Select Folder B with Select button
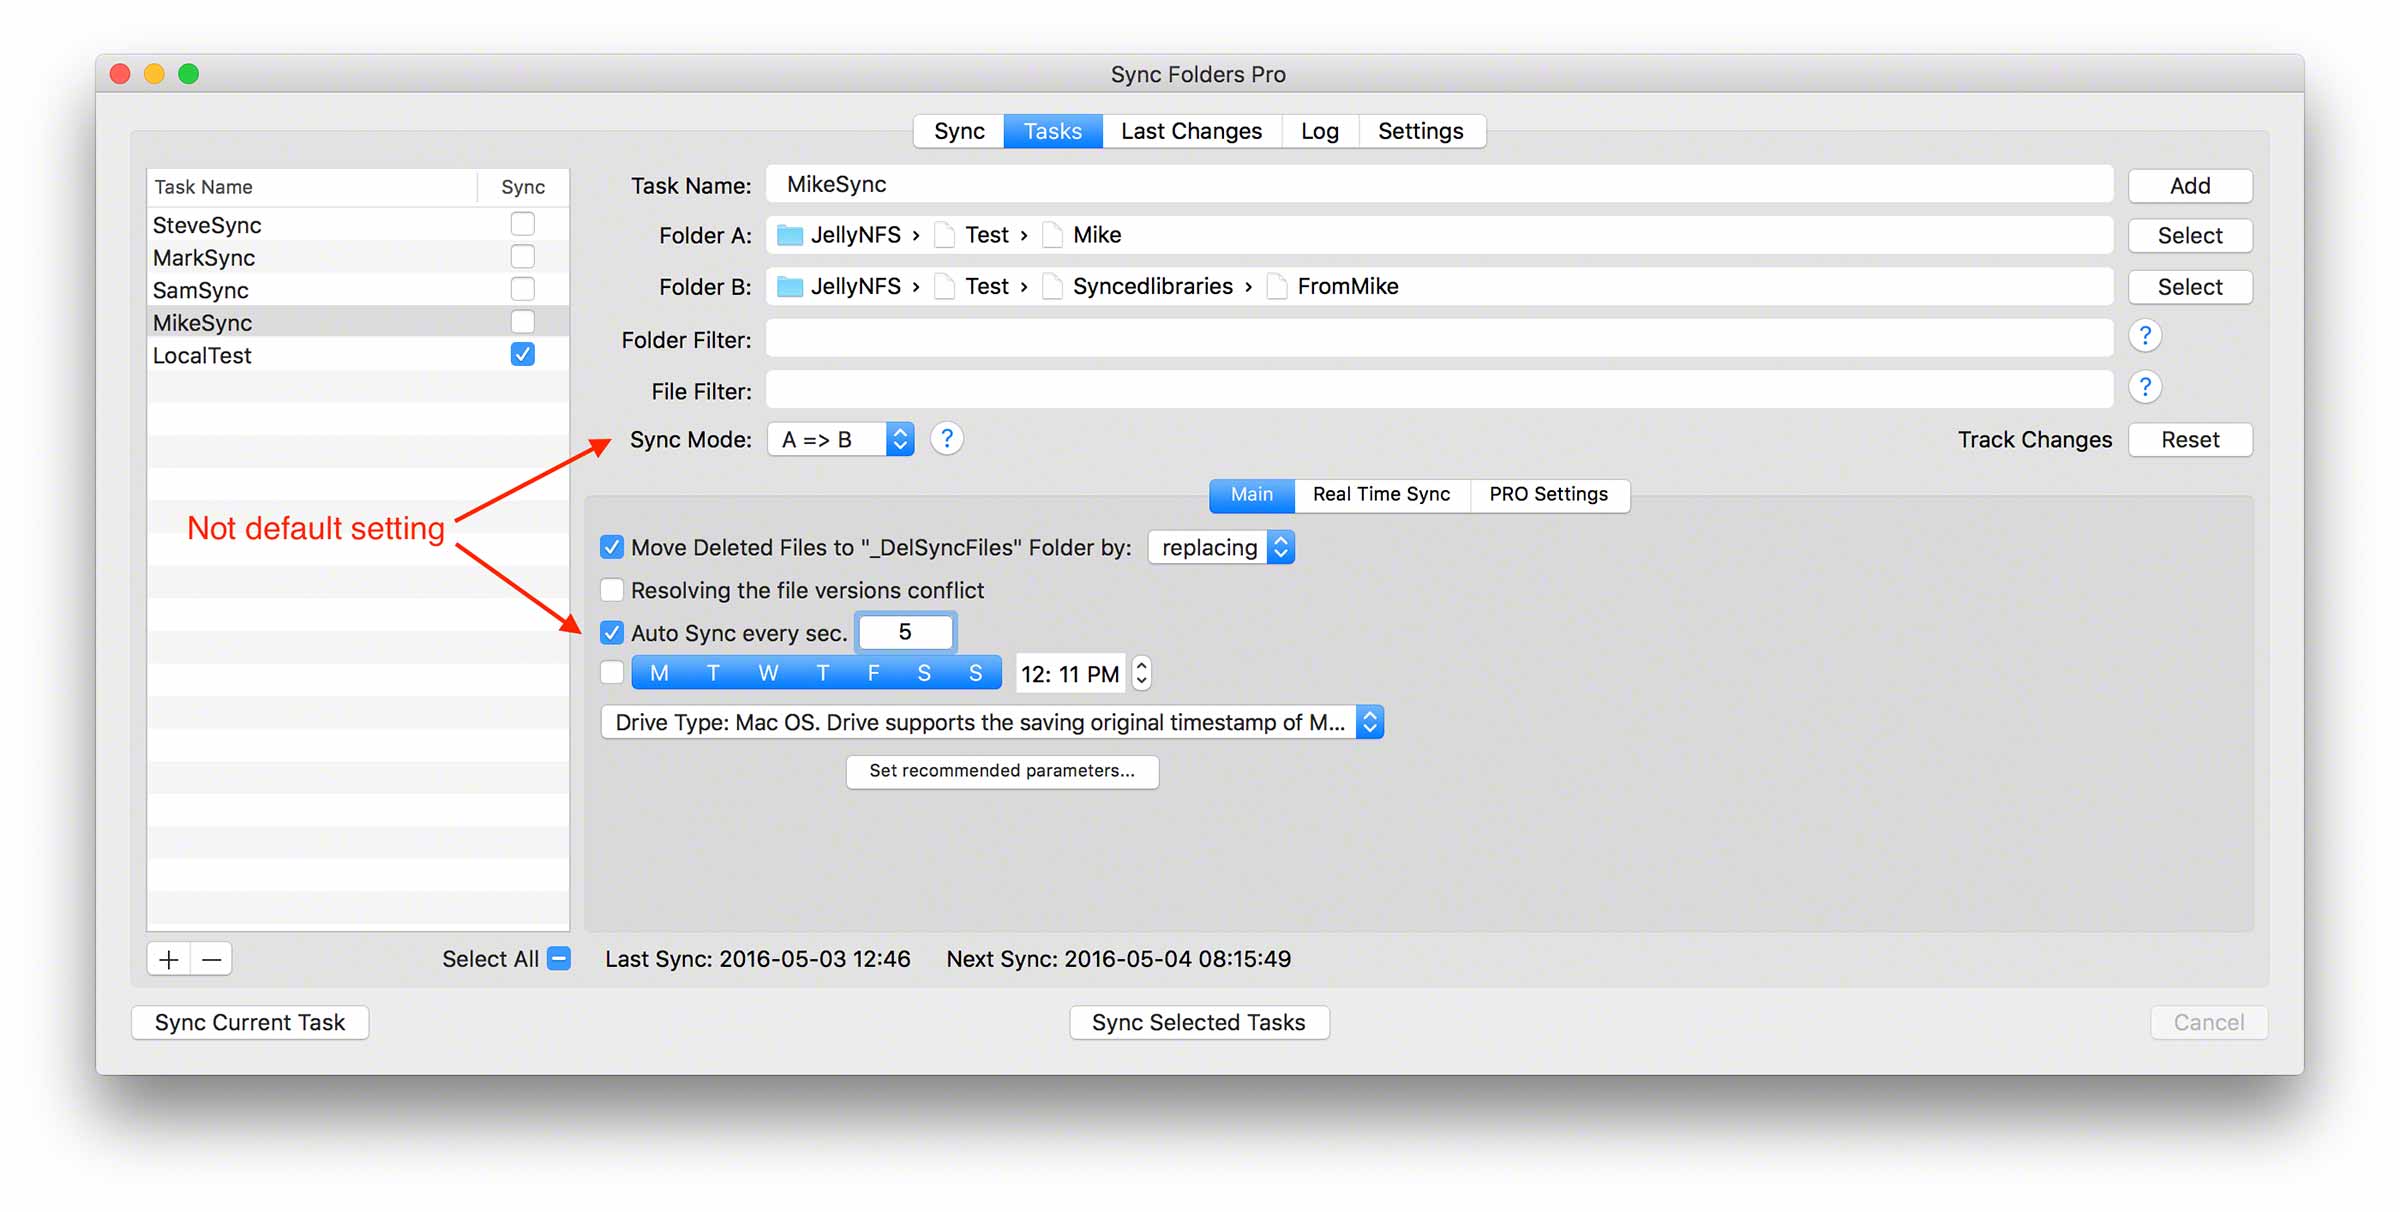The width and height of the screenshot is (2400, 1212). [x=2190, y=288]
